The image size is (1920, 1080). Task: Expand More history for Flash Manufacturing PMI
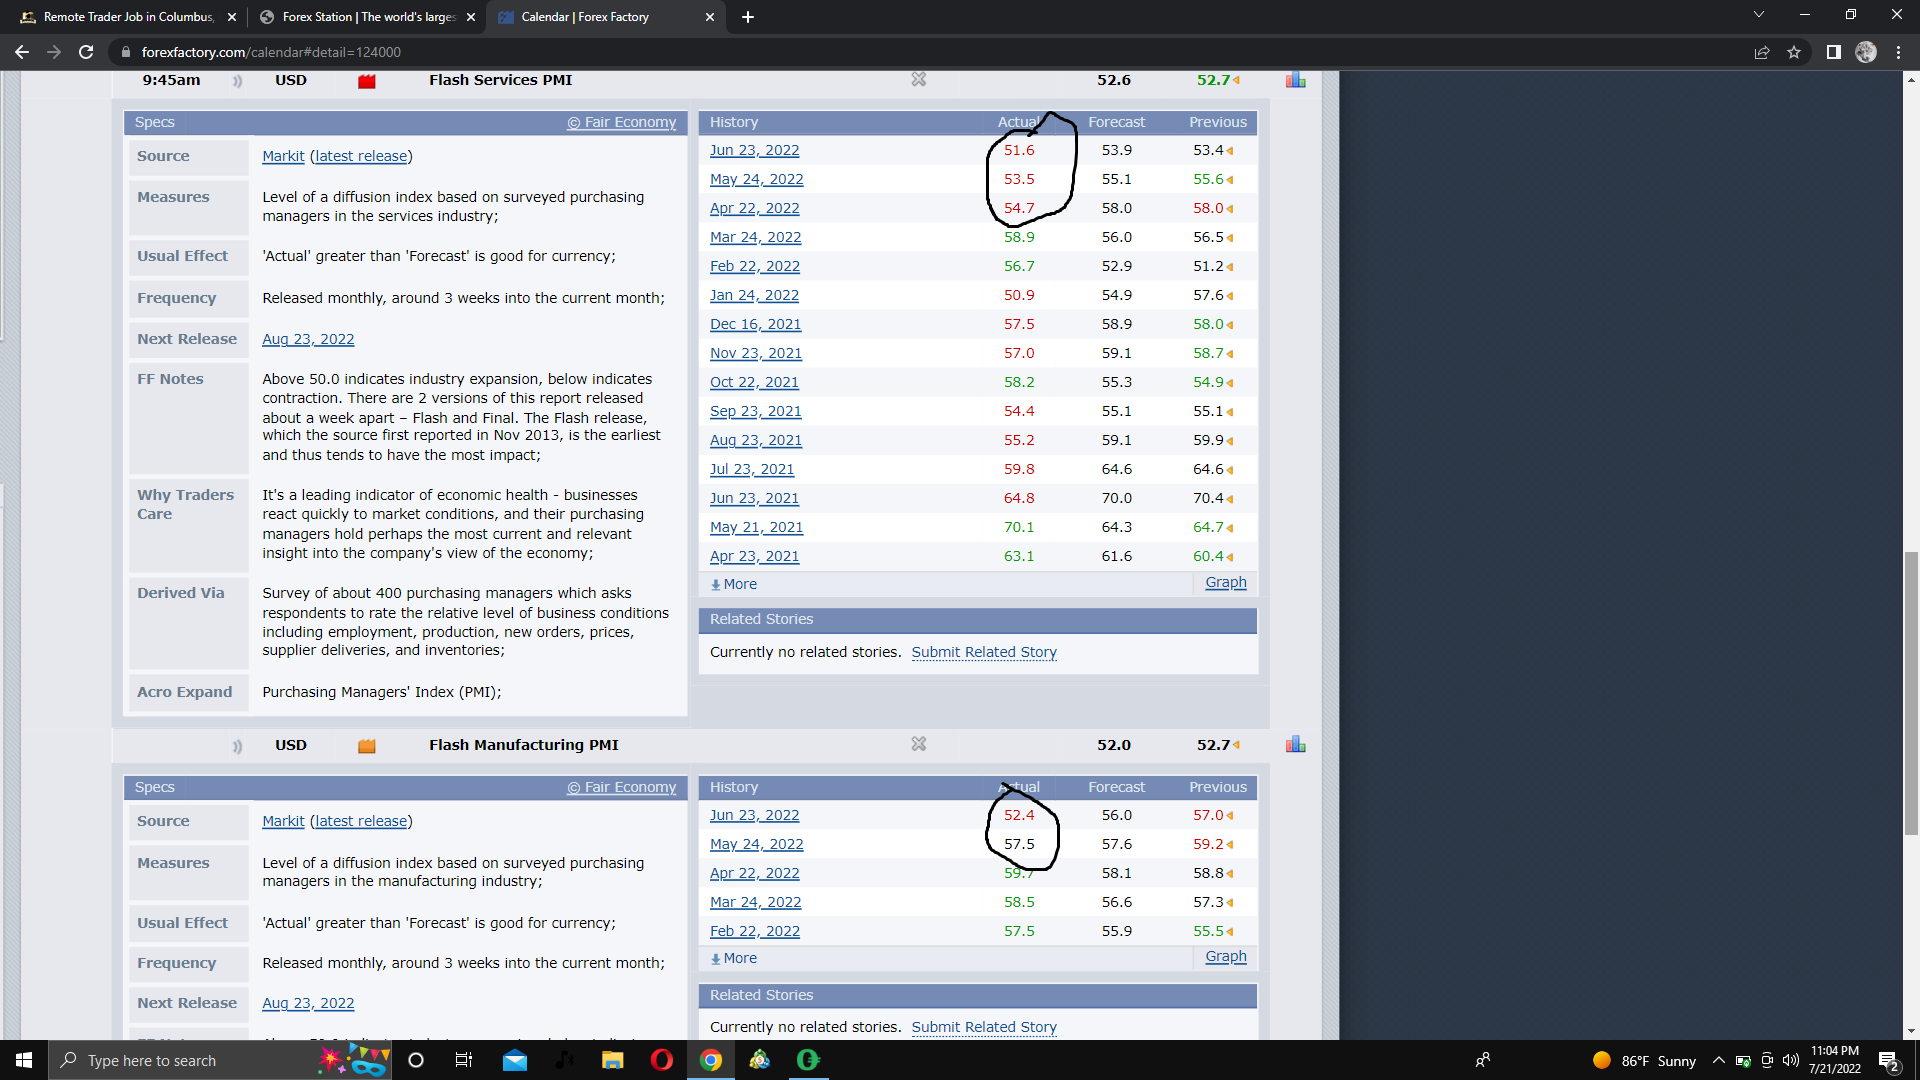733,958
